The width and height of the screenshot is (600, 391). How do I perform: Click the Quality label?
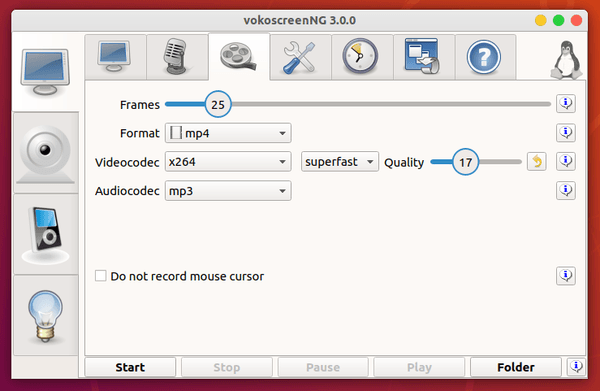point(404,163)
